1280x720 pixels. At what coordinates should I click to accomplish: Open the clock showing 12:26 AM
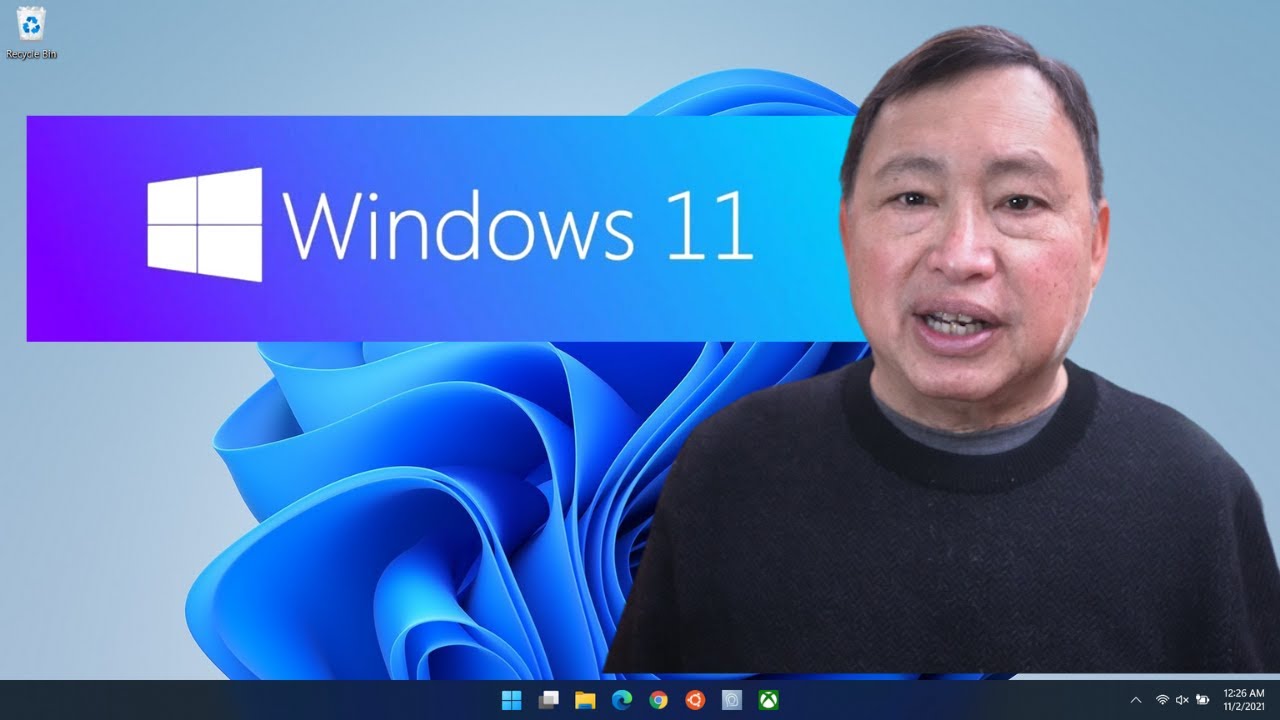[x=1244, y=699]
